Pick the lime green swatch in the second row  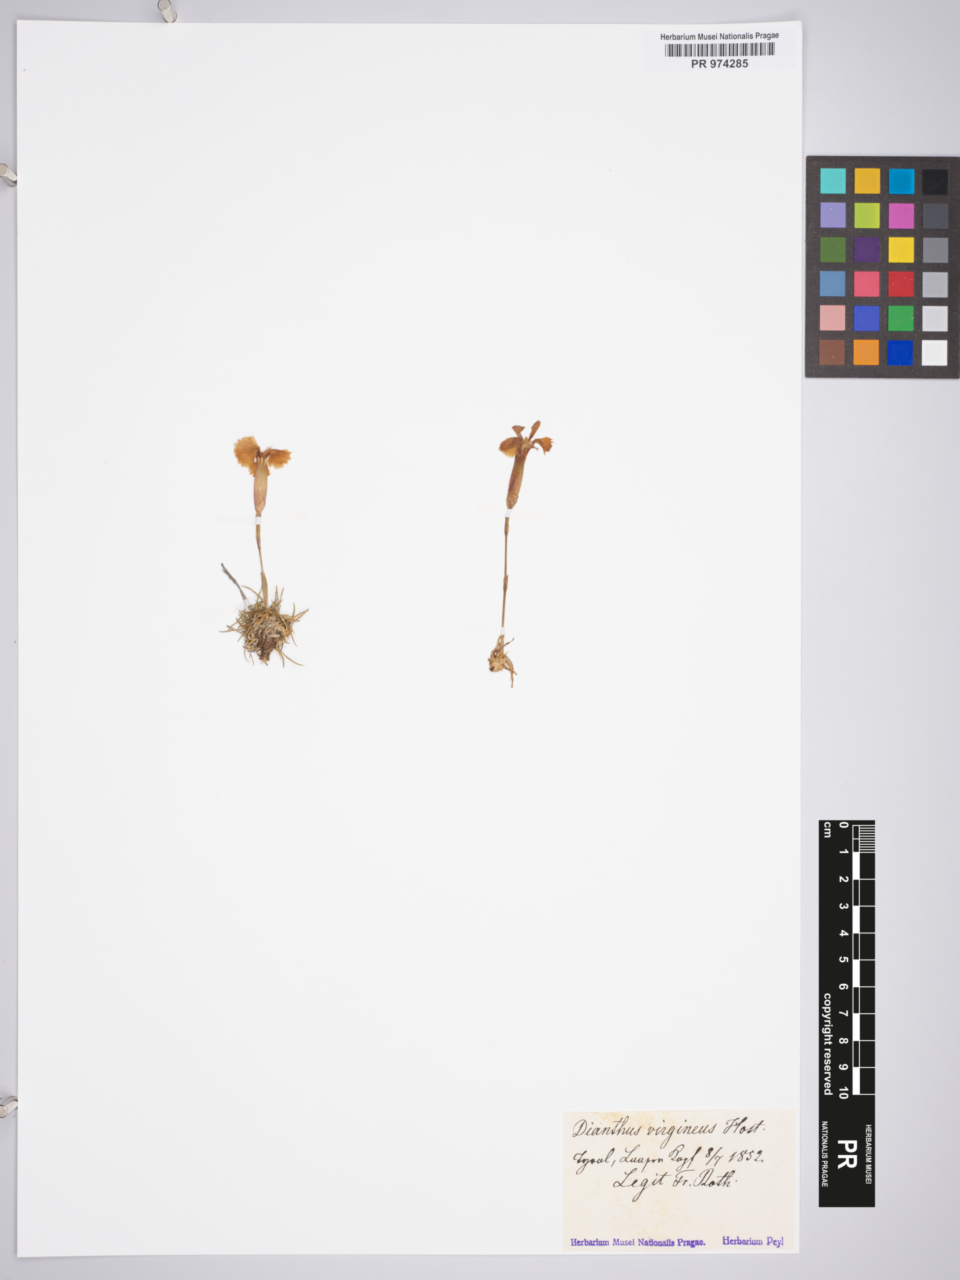[867, 215]
